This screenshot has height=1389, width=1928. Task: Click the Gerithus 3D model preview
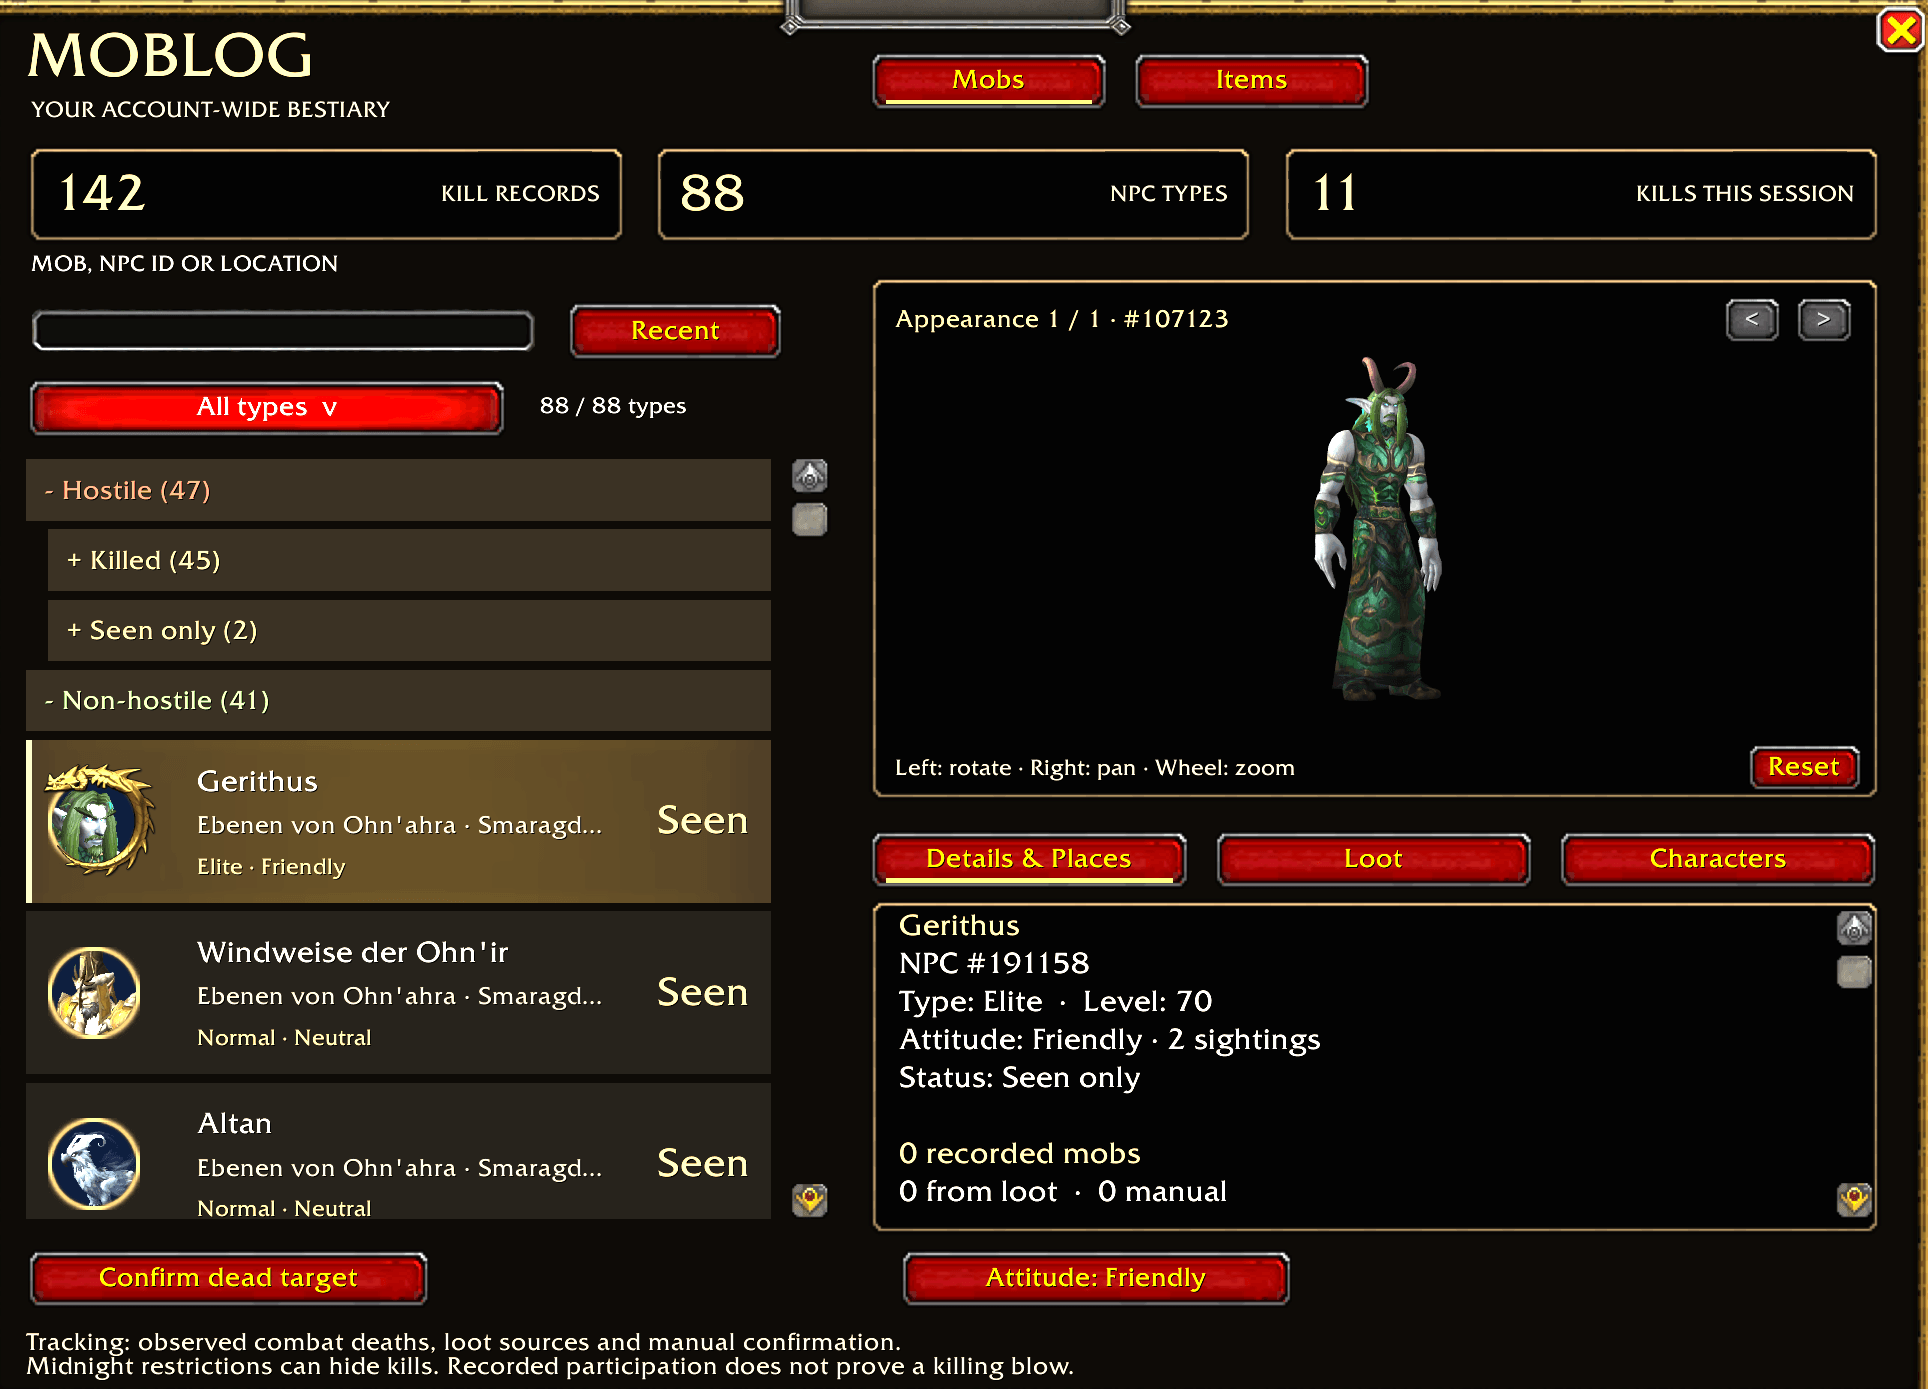1380,530
